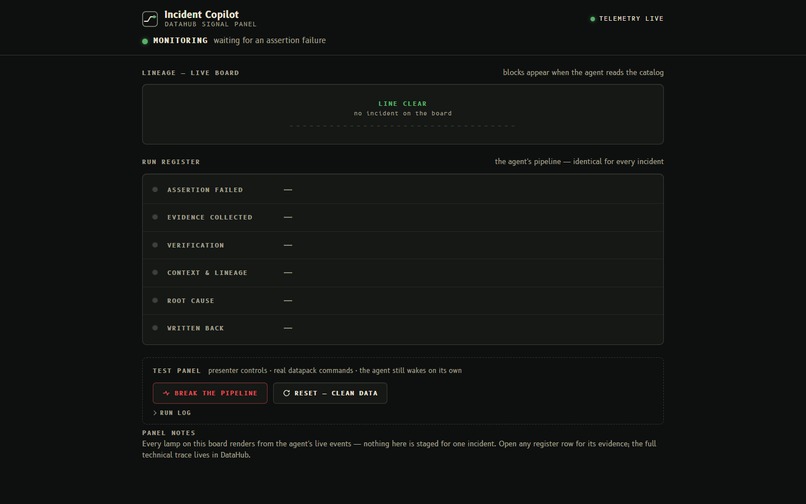Image resolution: width=806 pixels, height=504 pixels.
Task: Click the Break the Pipeline button
Action: tap(210, 393)
